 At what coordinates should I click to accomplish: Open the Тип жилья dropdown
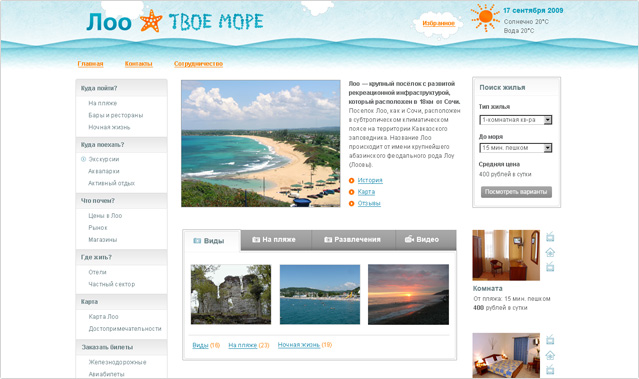click(x=516, y=120)
